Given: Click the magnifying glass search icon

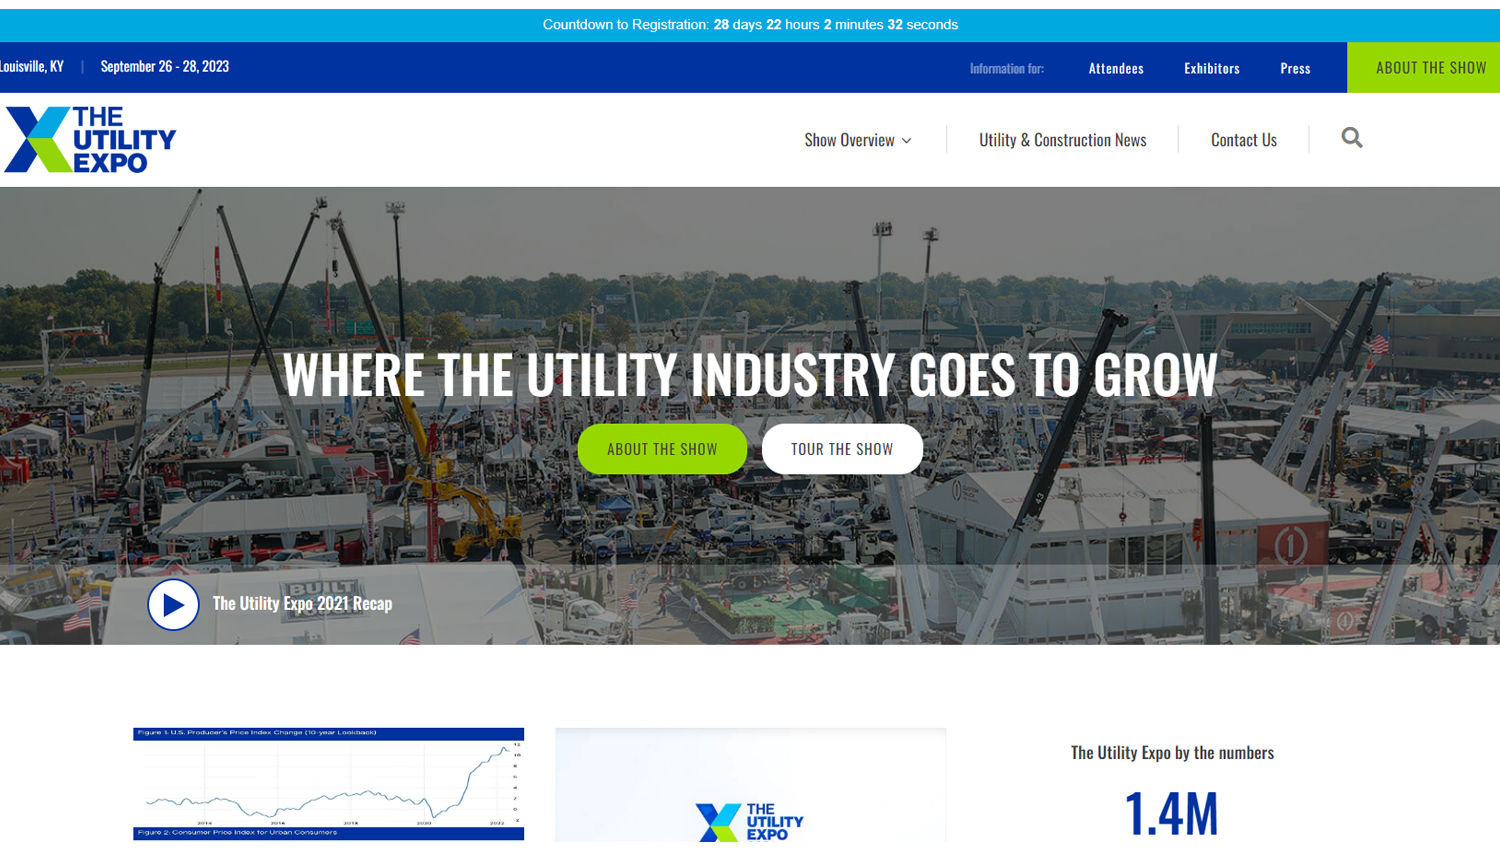Looking at the screenshot, I should pos(1351,138).
